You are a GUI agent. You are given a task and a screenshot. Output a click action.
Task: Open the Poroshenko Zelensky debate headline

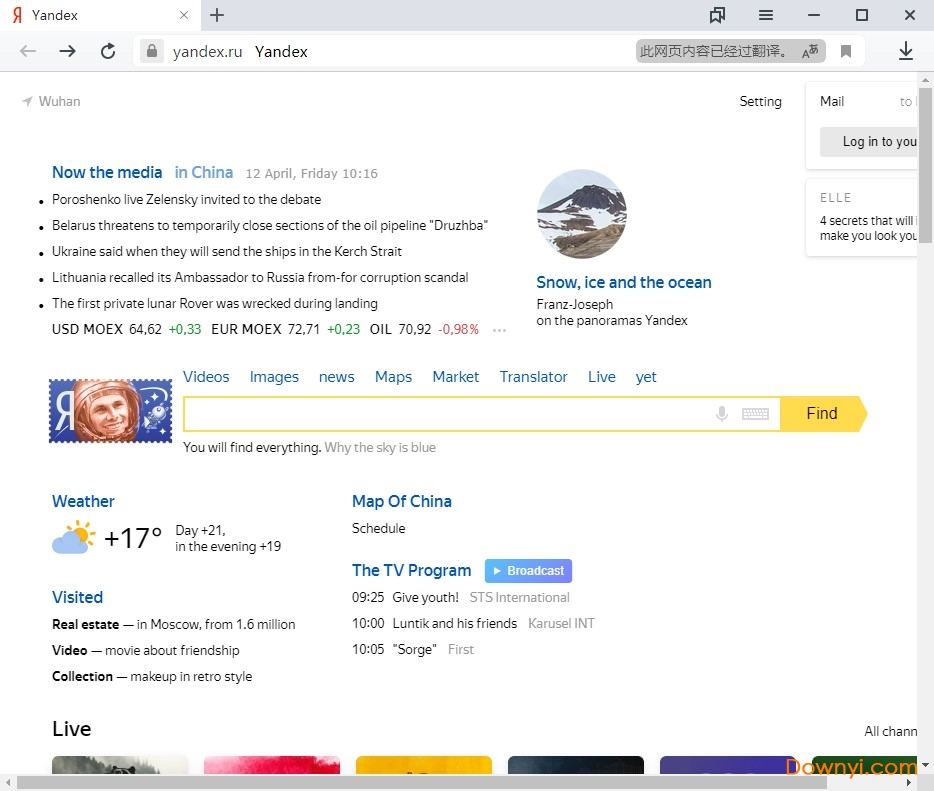click(186, 200)
